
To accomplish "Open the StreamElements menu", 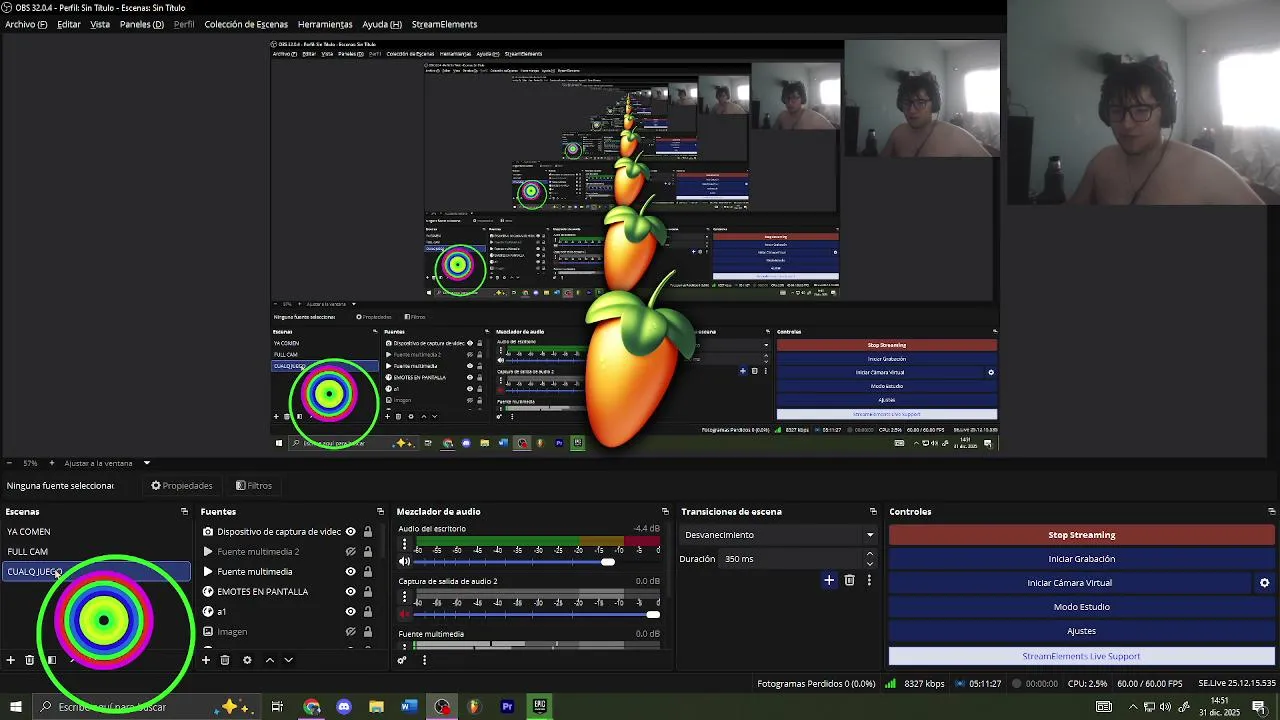I will 444,24.
